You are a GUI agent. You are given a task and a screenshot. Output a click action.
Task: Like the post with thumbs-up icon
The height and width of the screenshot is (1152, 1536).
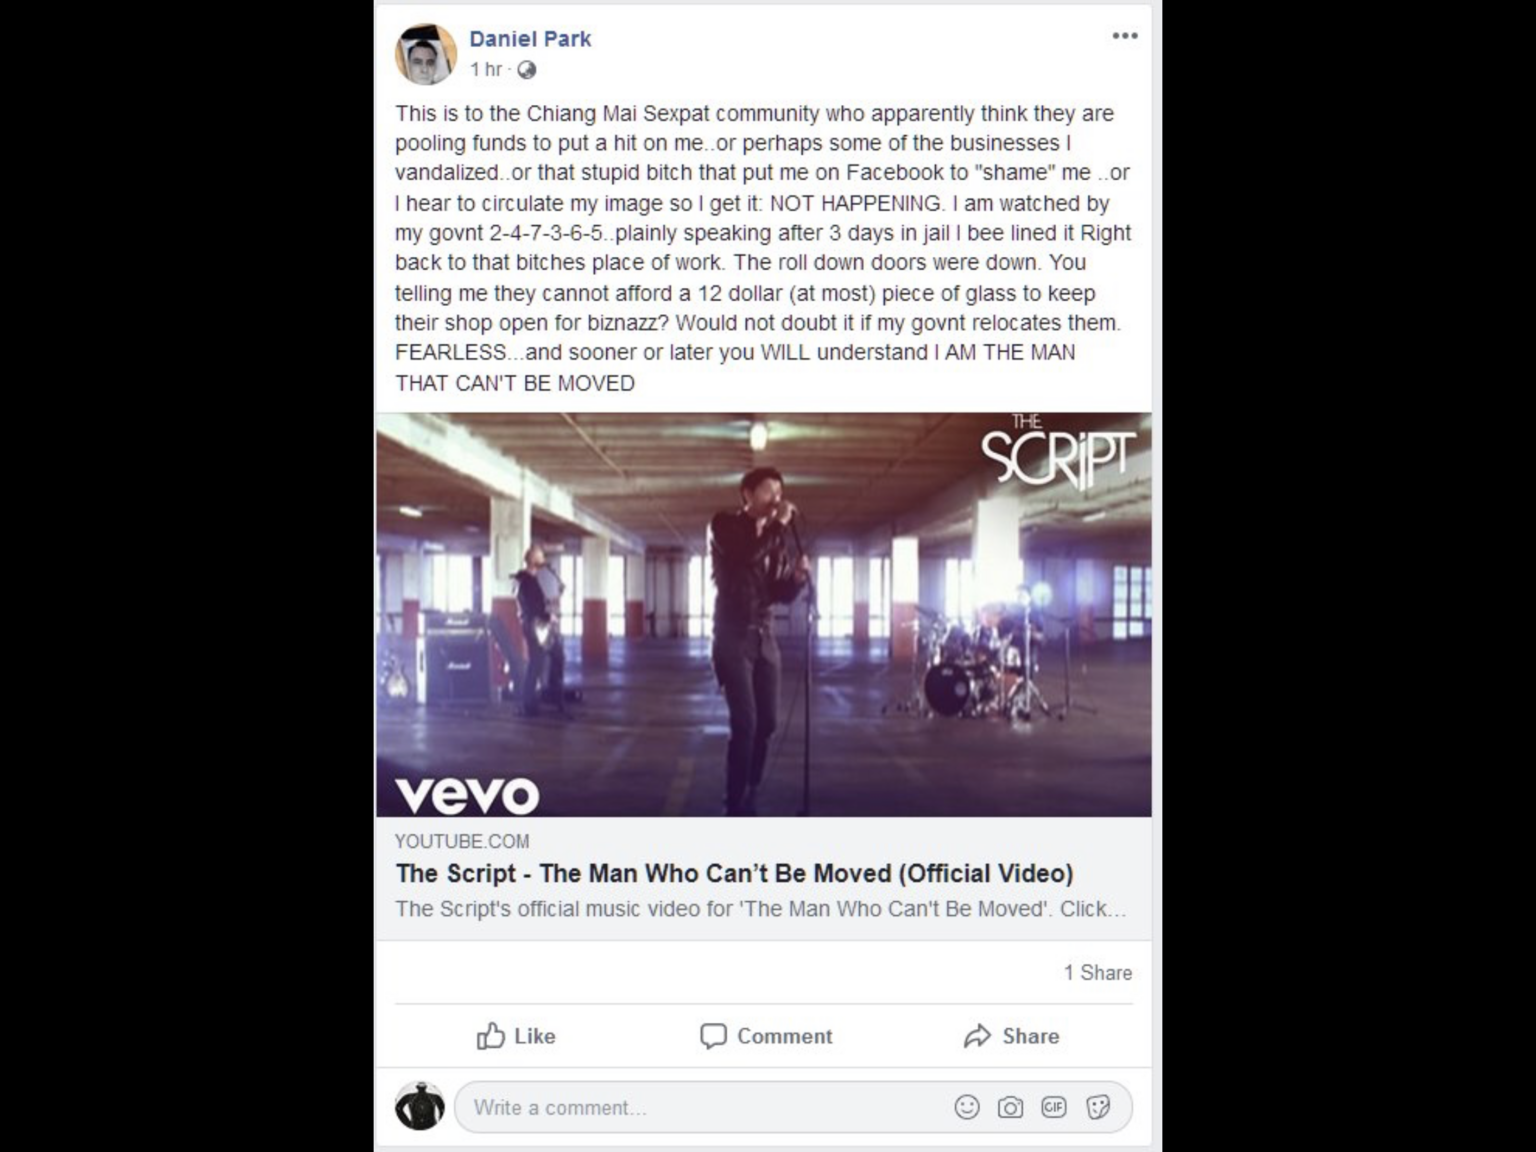coord(490,1036)
